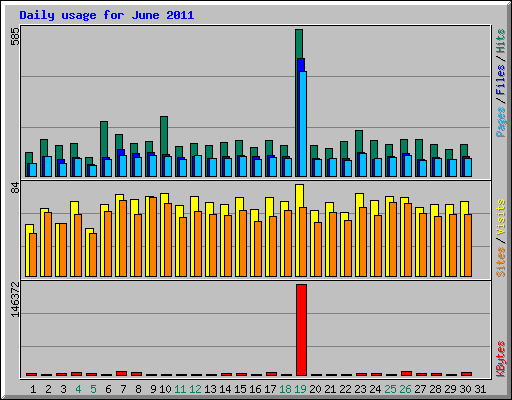Click the tall red KBytes bar for day 19
The image size is (512, 400).
pos(301,330)
